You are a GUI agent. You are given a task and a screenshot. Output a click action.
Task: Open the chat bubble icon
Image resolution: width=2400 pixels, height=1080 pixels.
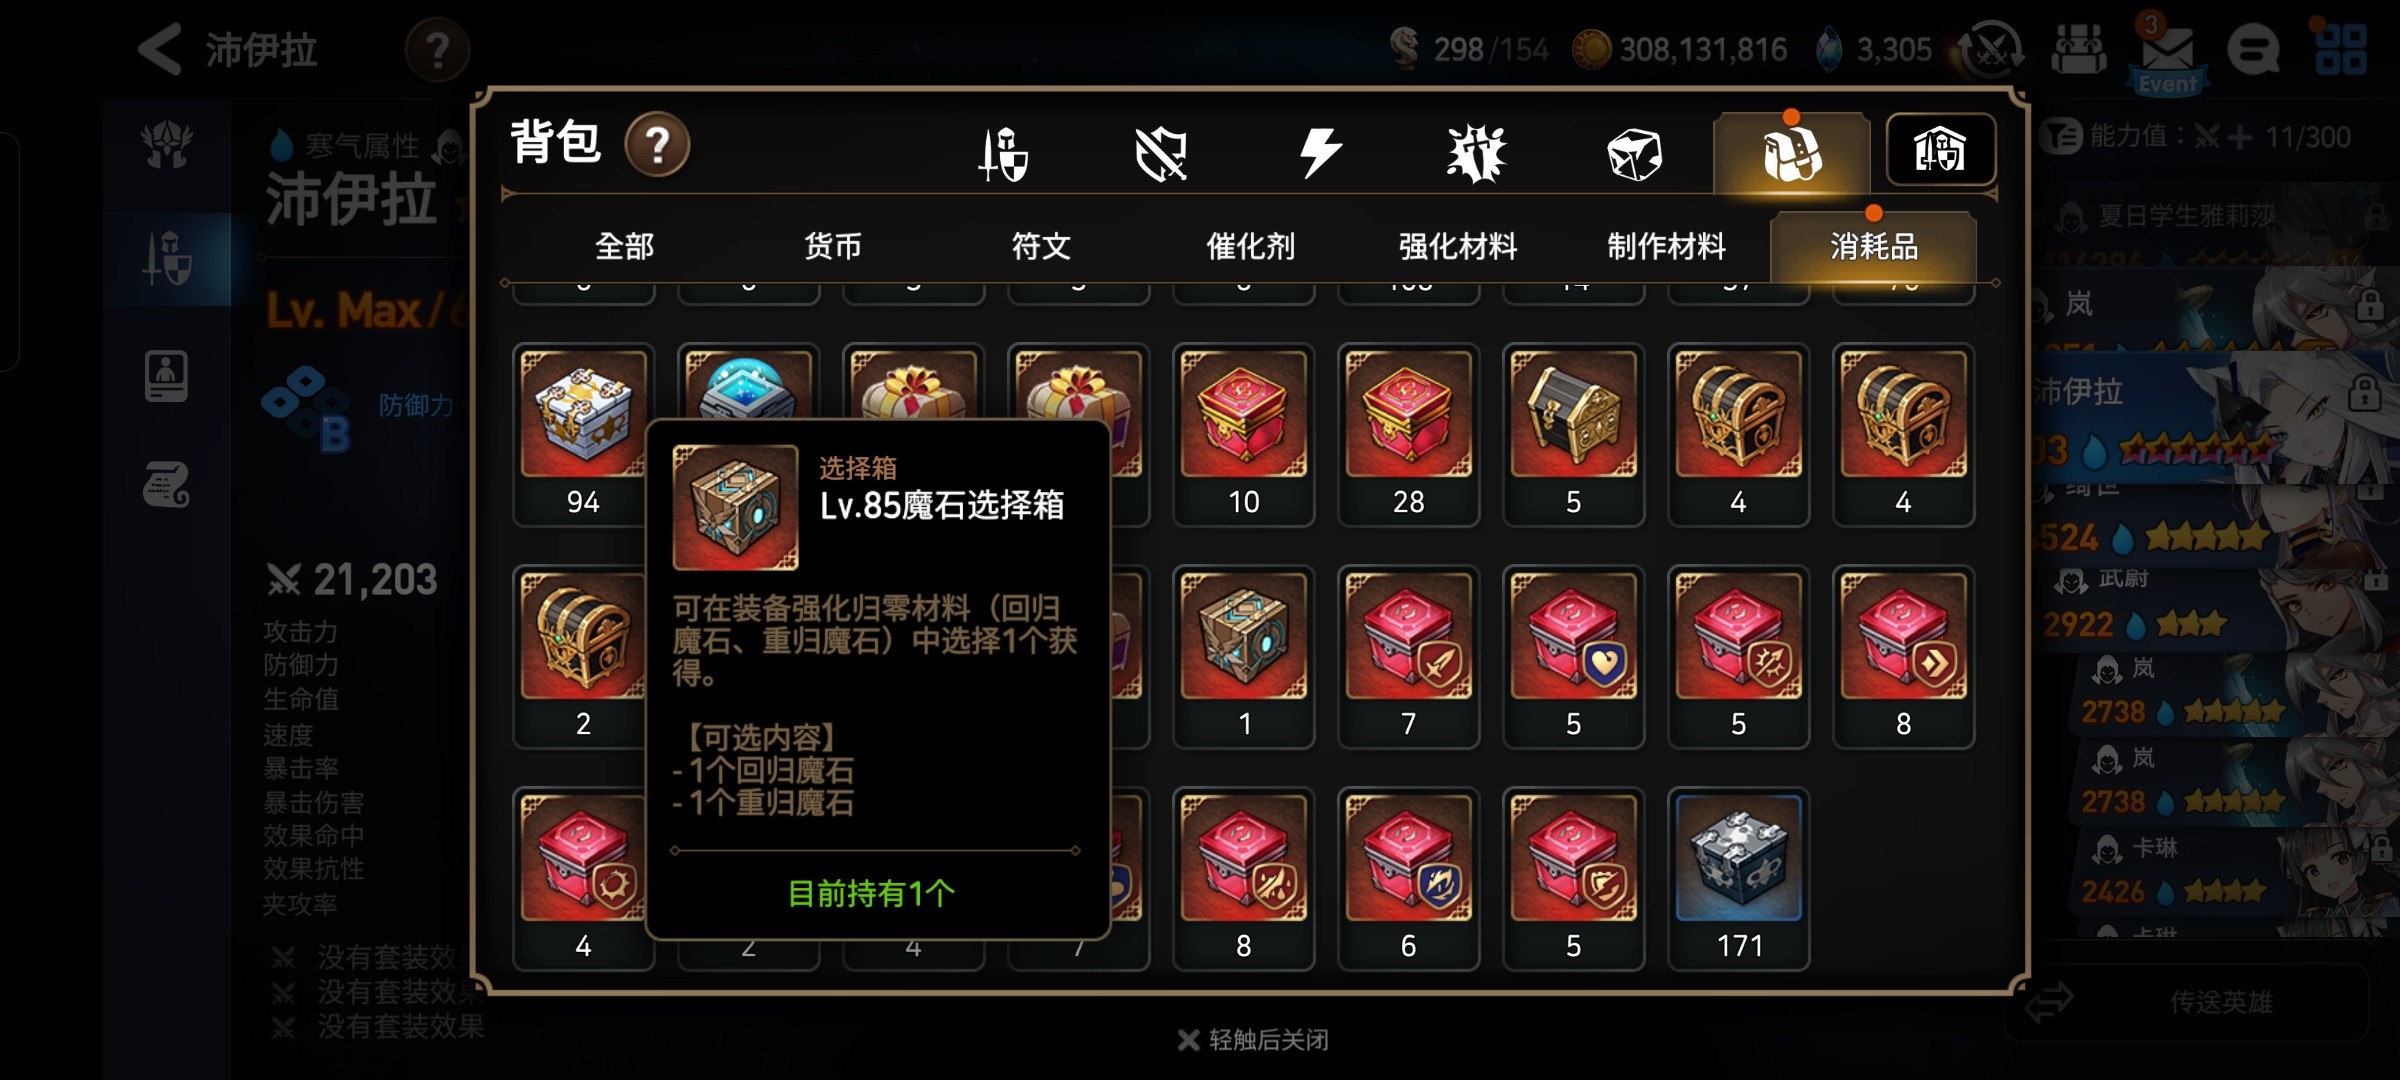[x=2254, y=50]
